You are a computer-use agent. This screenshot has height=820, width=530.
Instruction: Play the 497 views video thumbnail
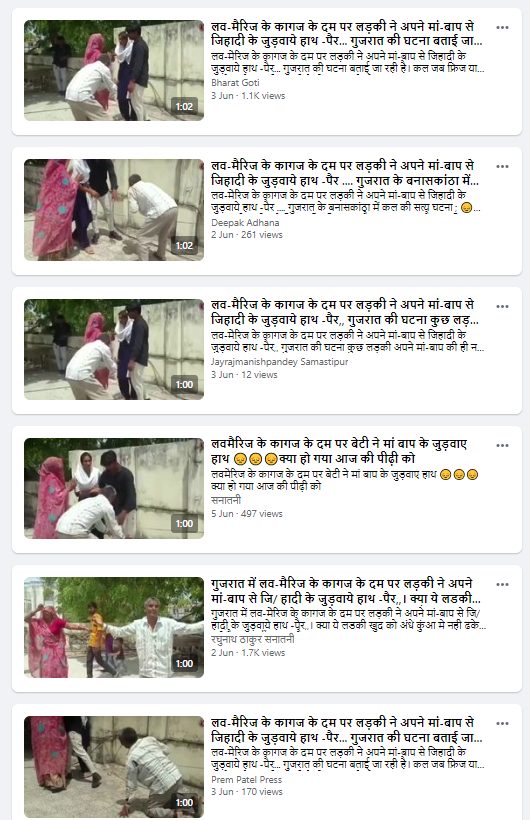coord(114,488)
